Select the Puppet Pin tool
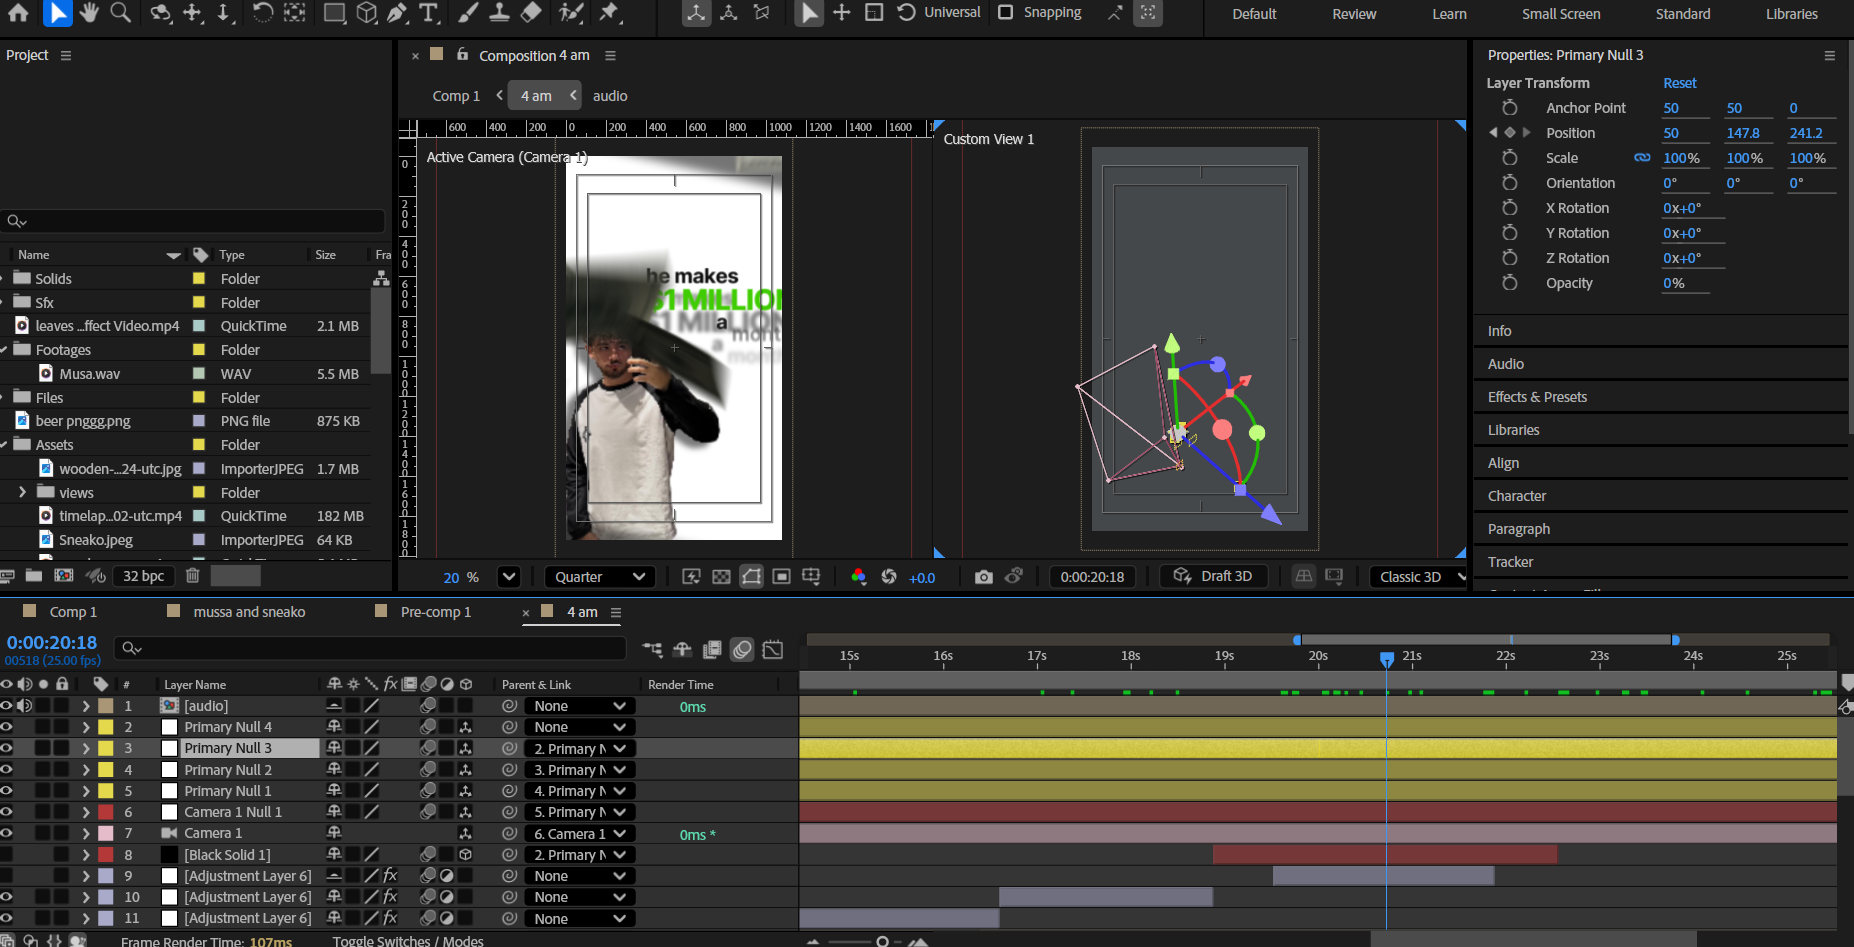The image size is (1854, 947). [609, 13]
